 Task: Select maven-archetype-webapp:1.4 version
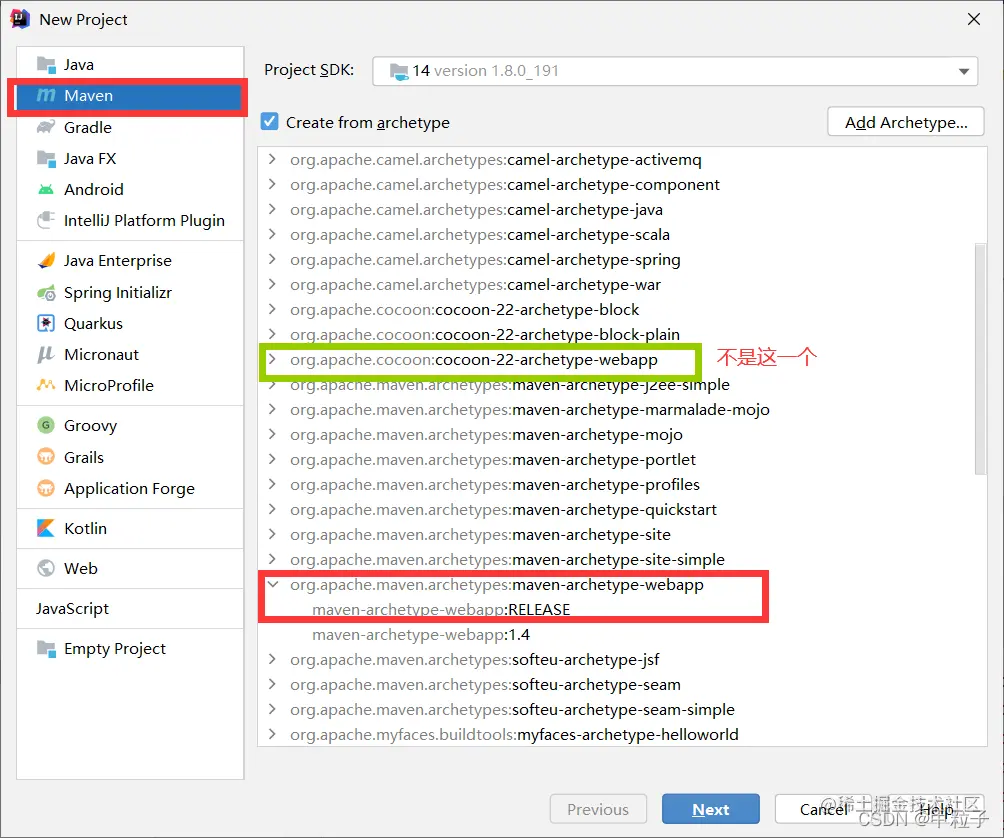tap(421, 634)
